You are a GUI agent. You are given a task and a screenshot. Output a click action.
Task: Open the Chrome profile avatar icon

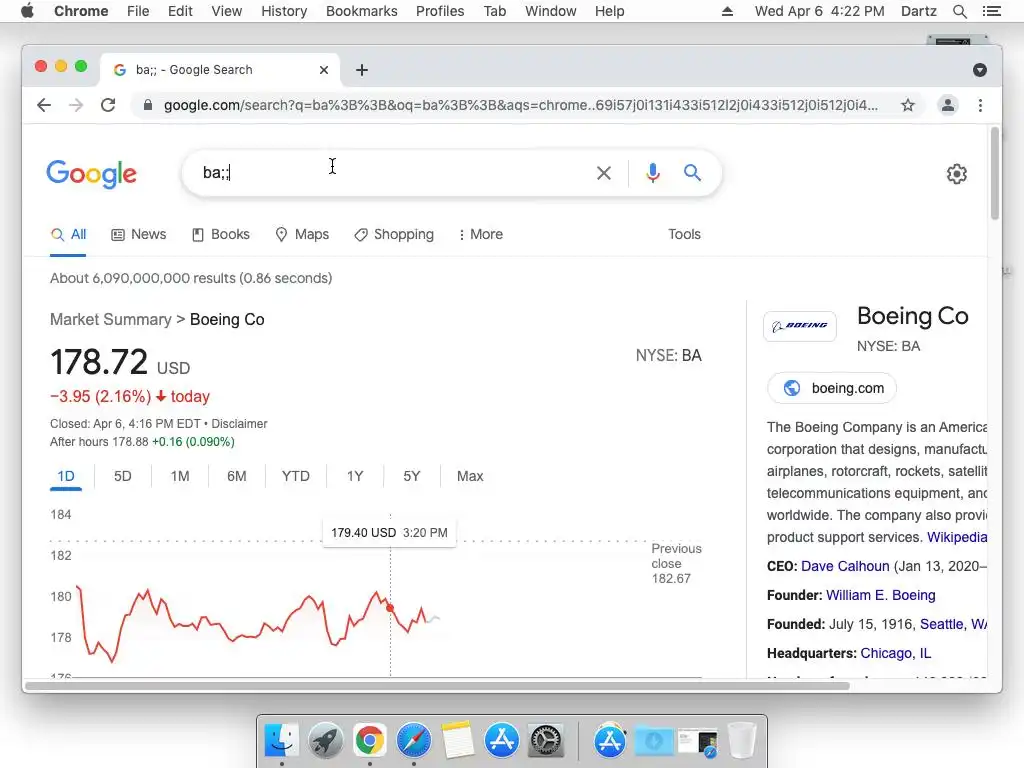pyautogui.click(x=948, y=105)
